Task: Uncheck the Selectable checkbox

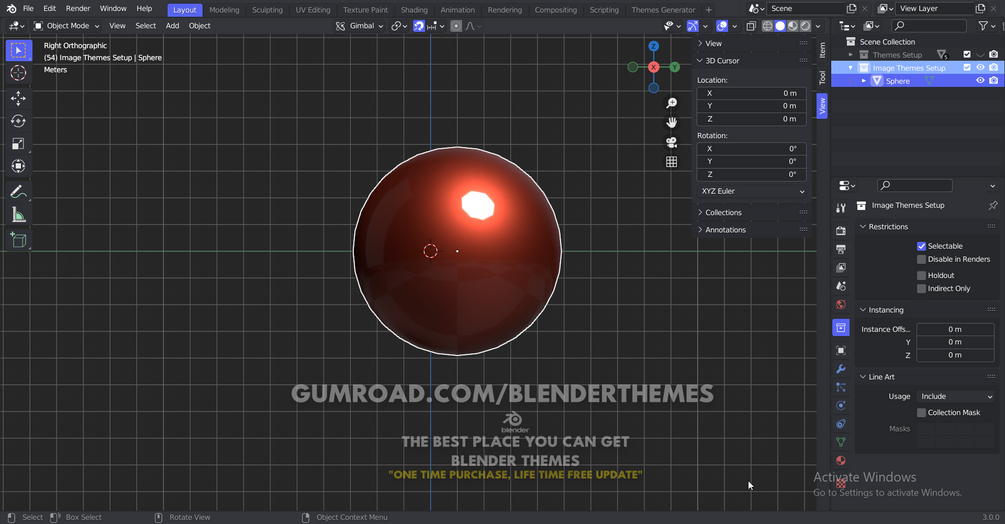Action: coord(921,246)
